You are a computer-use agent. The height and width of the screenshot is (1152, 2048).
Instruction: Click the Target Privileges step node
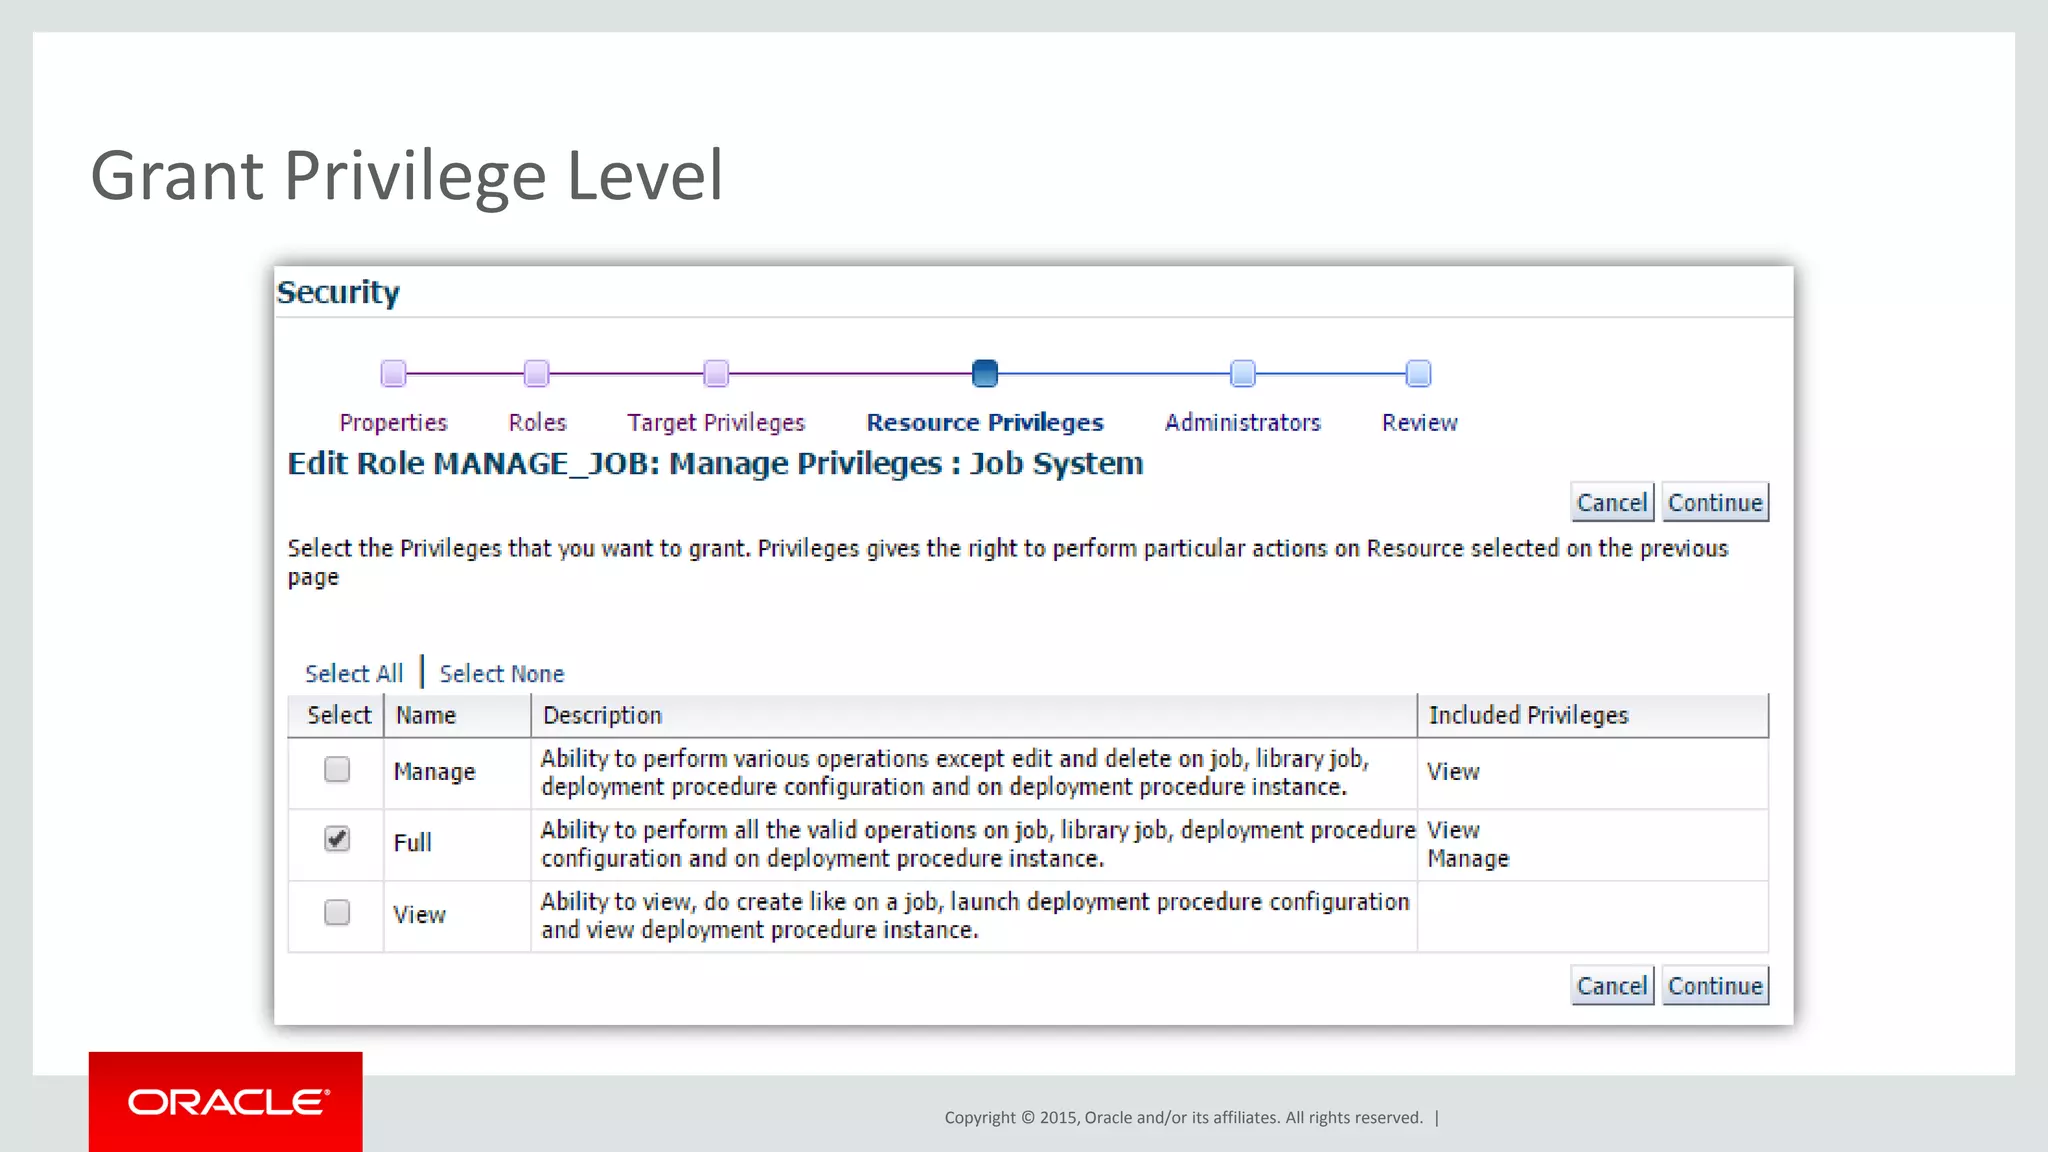[x=716, y=374]
